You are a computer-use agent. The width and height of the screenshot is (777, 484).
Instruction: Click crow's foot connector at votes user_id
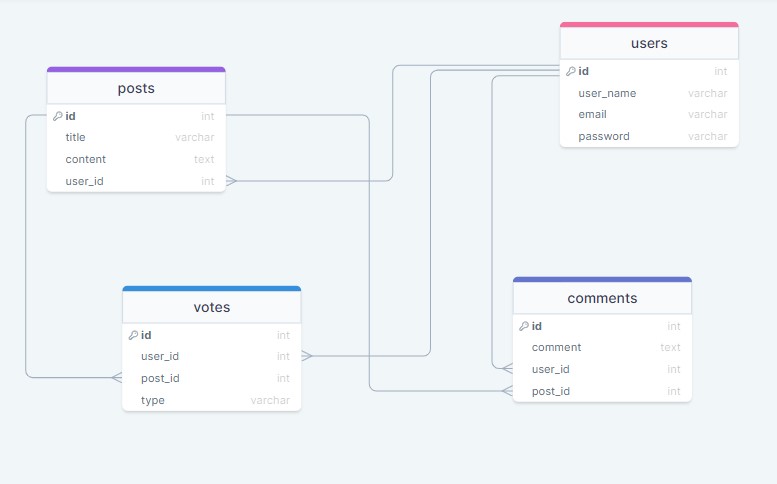pyautogui.click(x=307, y=356)
